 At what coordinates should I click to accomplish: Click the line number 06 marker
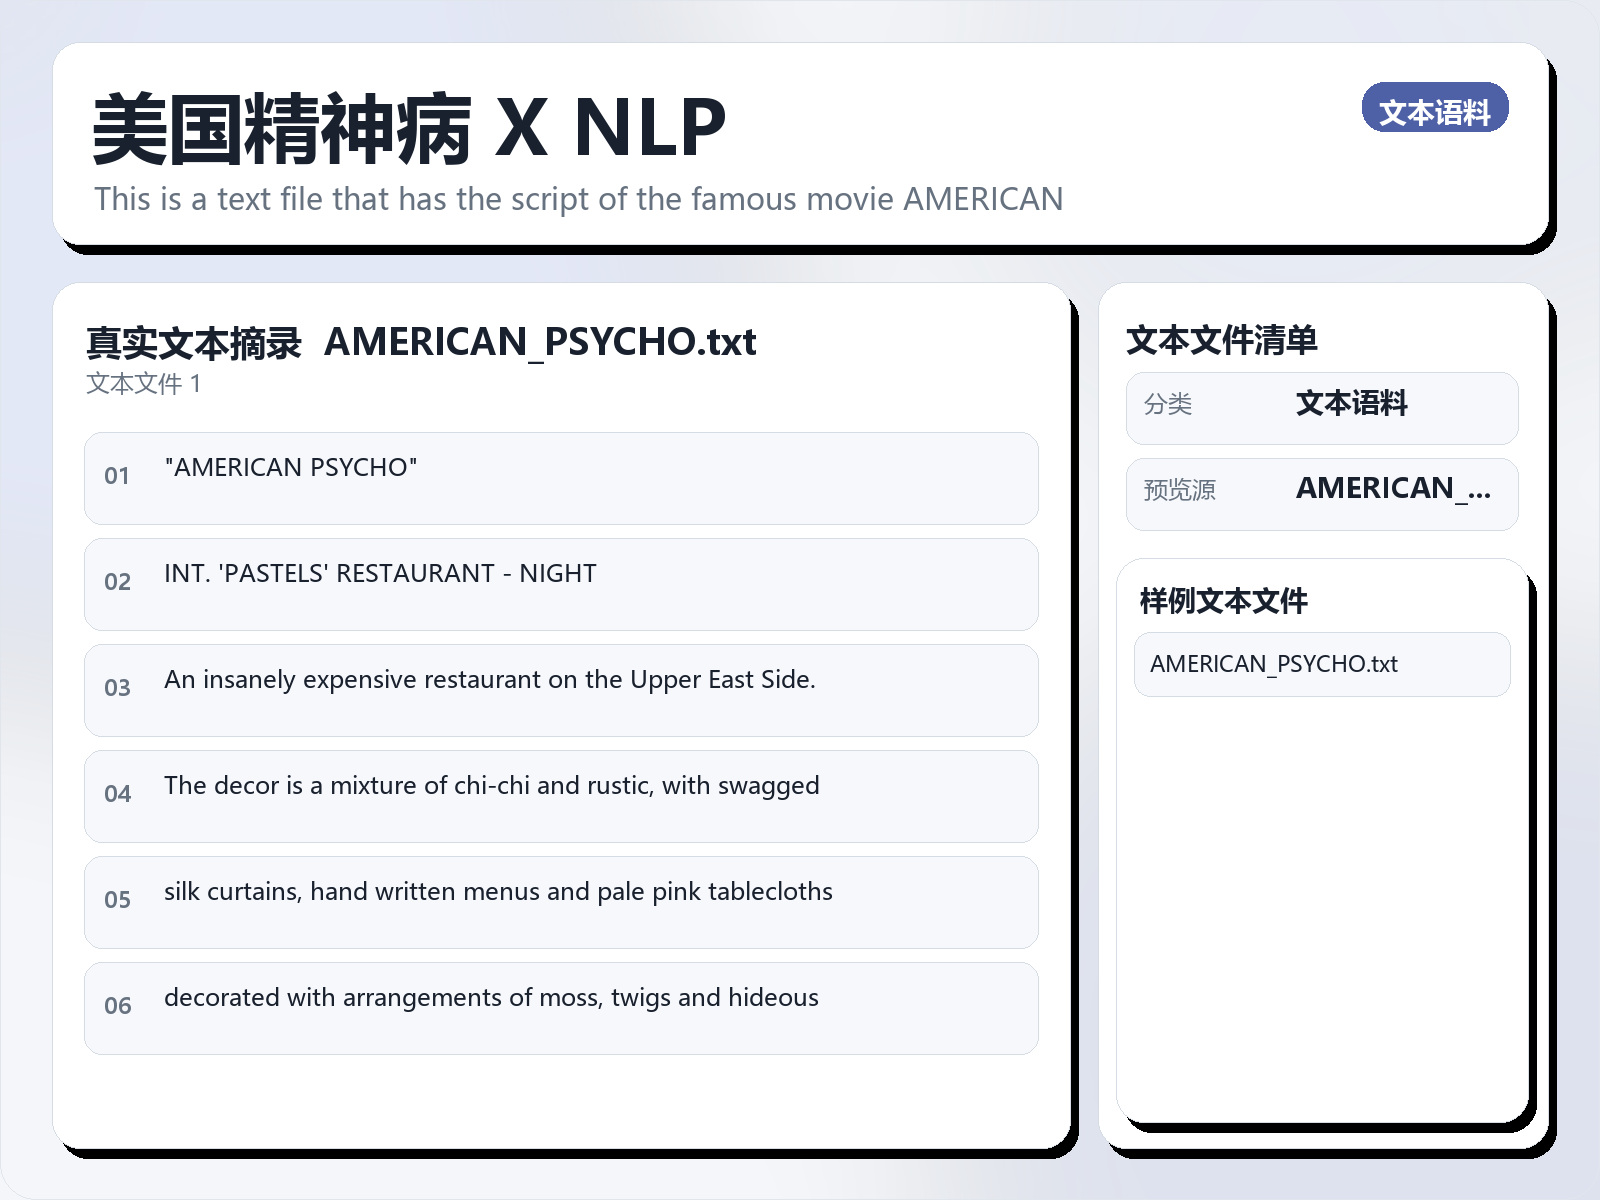[117, 1007]
